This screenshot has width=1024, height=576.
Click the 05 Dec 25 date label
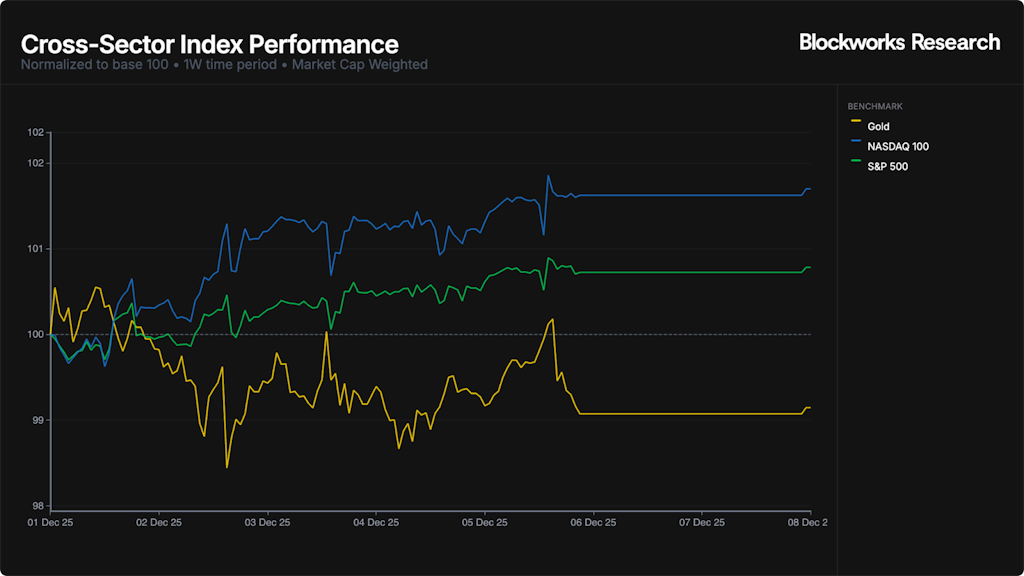click(485, 522)
